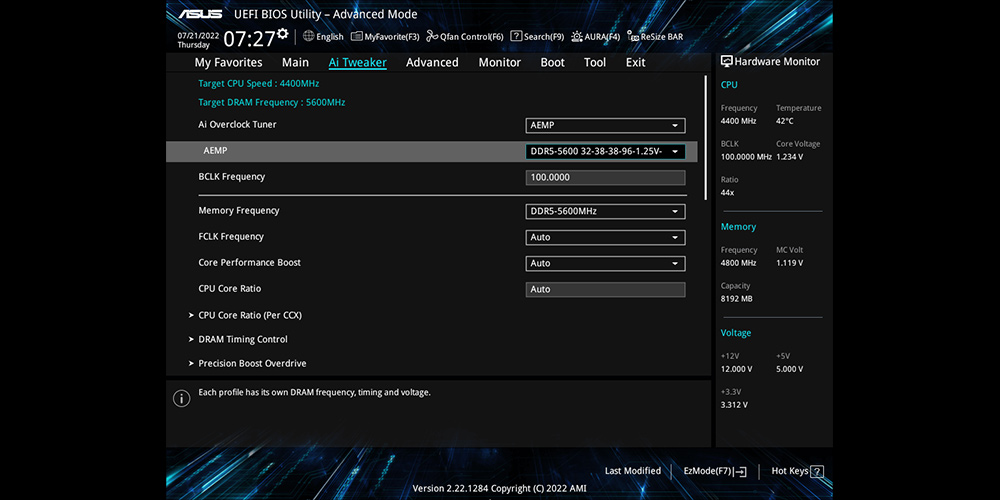Click the settings gear next to the clock
1000x500 pixels.
(x=283, y=33)
